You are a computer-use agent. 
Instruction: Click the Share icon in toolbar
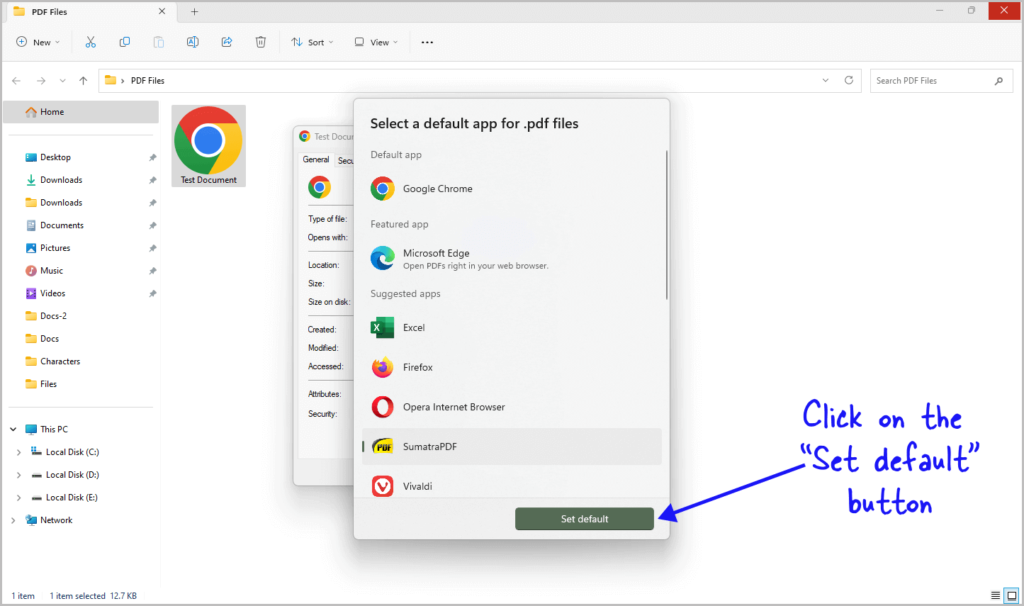[227, 42]
